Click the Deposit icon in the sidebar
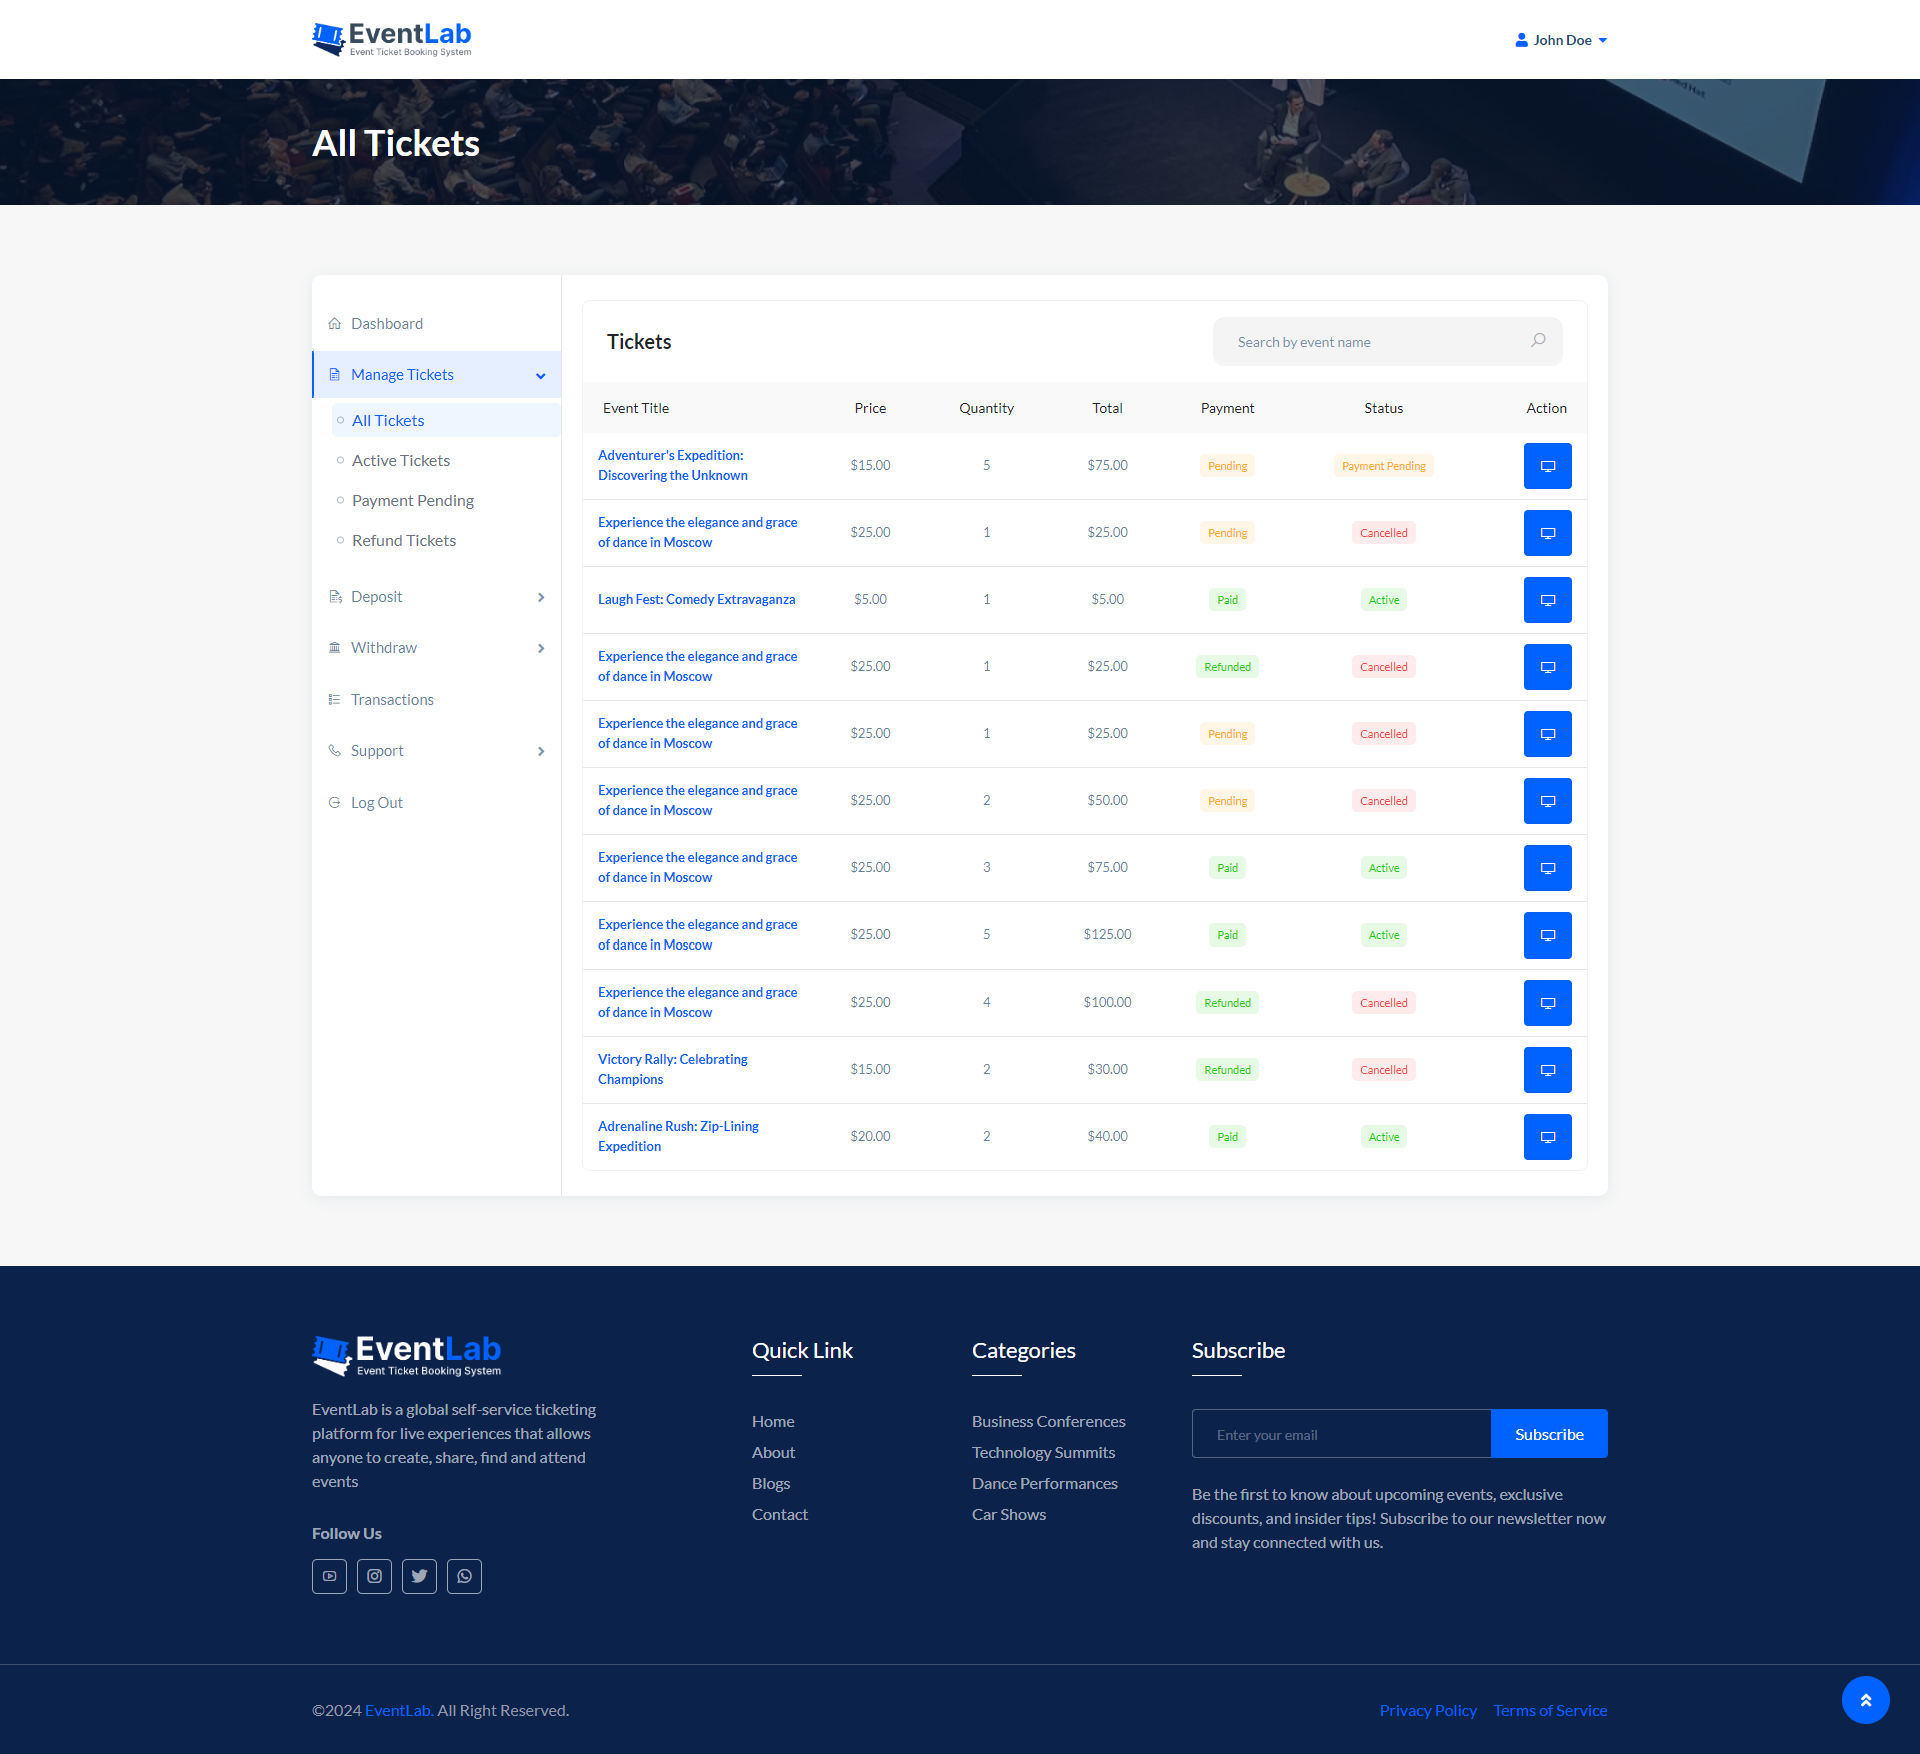The image size is (1920, 1754). pyautogui.click(x=335, y=596)
